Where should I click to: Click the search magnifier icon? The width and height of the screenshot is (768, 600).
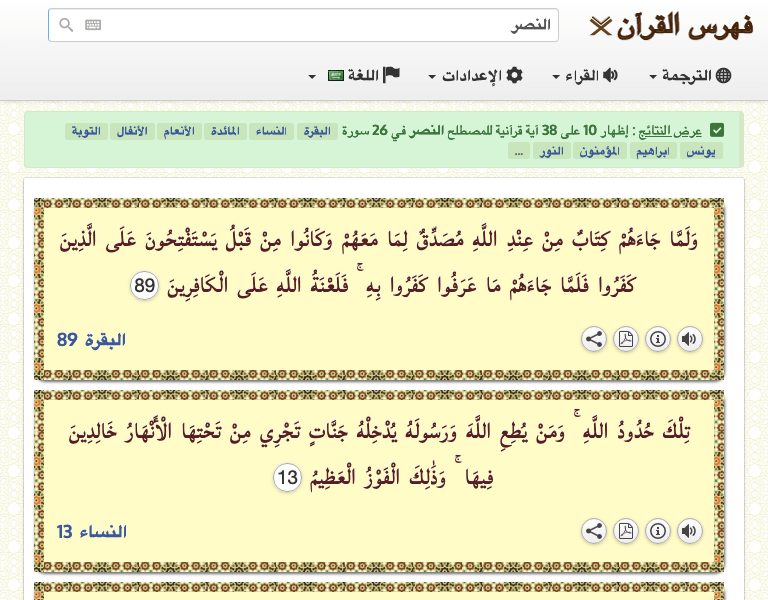pos(66,25)
